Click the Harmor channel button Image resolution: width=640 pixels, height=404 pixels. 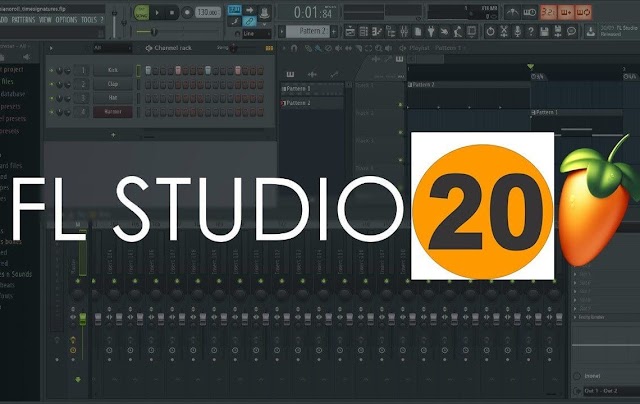tap(113, 112)
